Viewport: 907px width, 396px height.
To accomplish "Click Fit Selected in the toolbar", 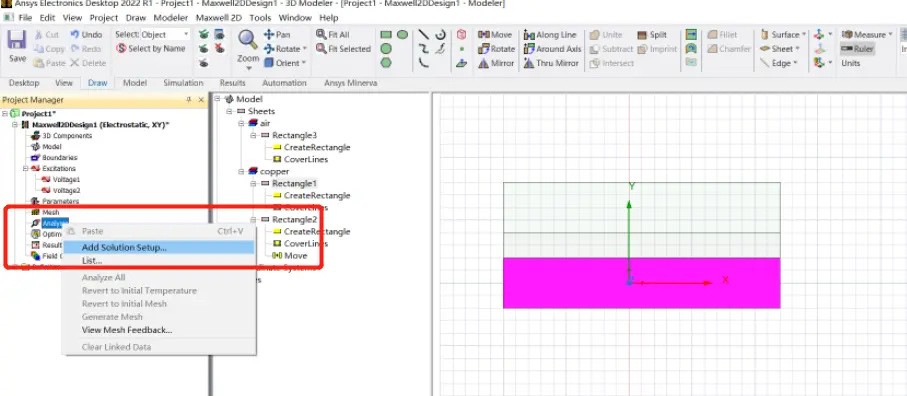I will 343,49.
